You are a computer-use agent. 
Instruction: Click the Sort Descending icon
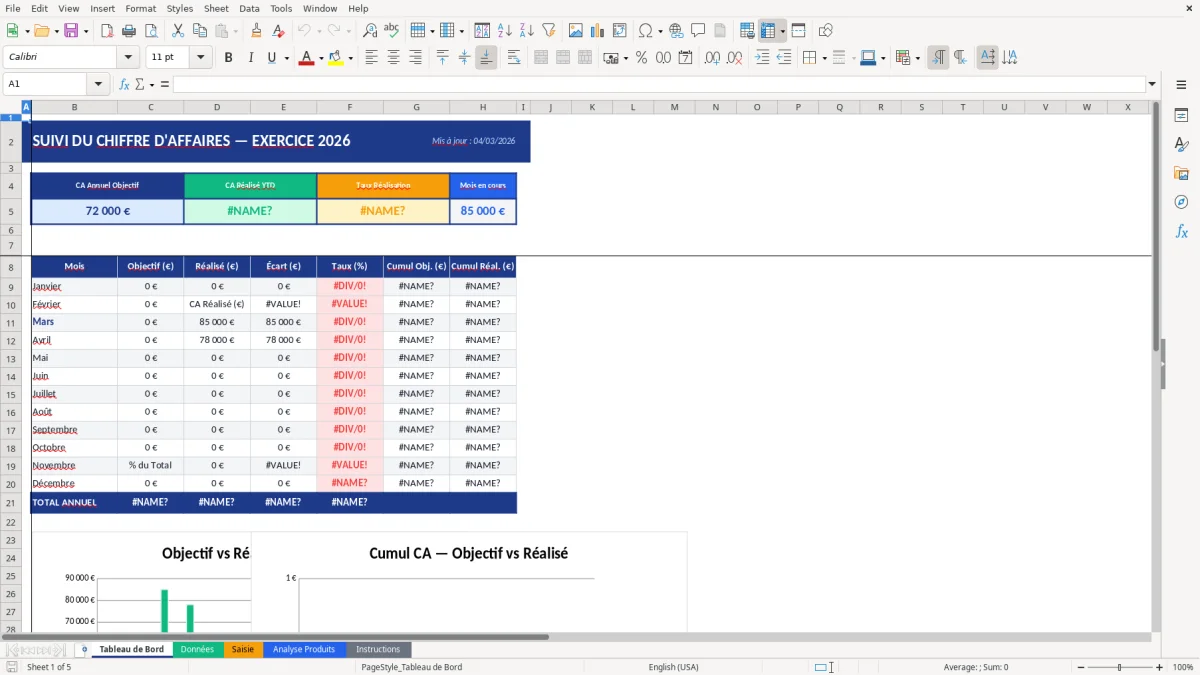coord(526,31)
